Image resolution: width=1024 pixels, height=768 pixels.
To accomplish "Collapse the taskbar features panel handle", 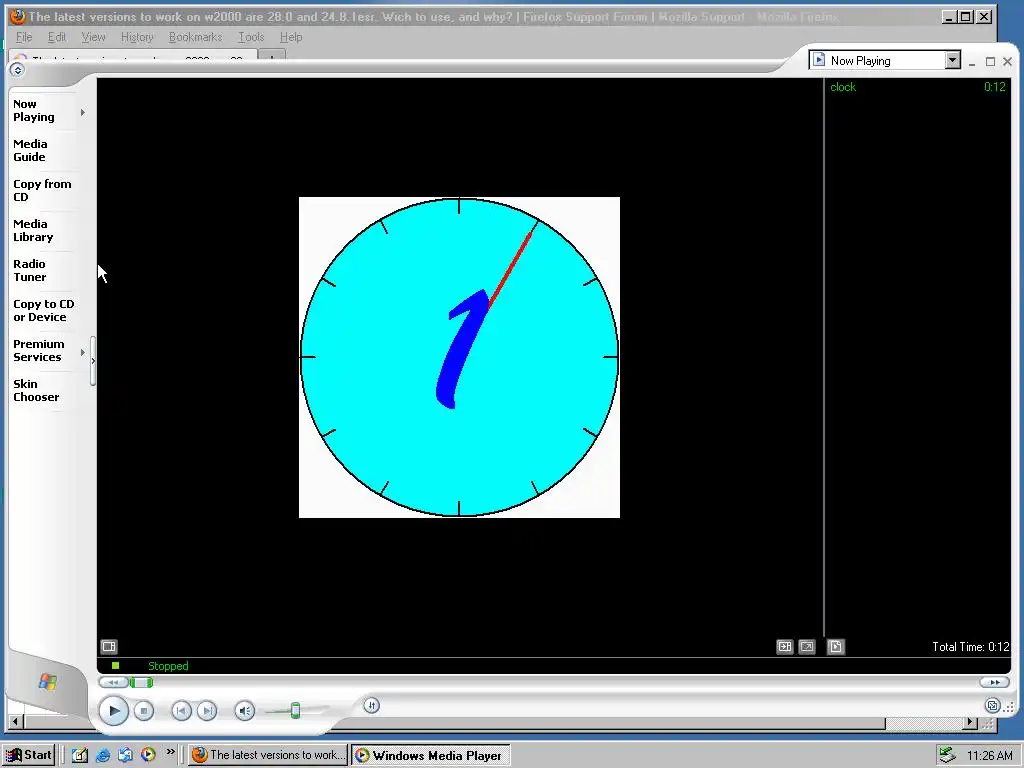I will point(93,360).
